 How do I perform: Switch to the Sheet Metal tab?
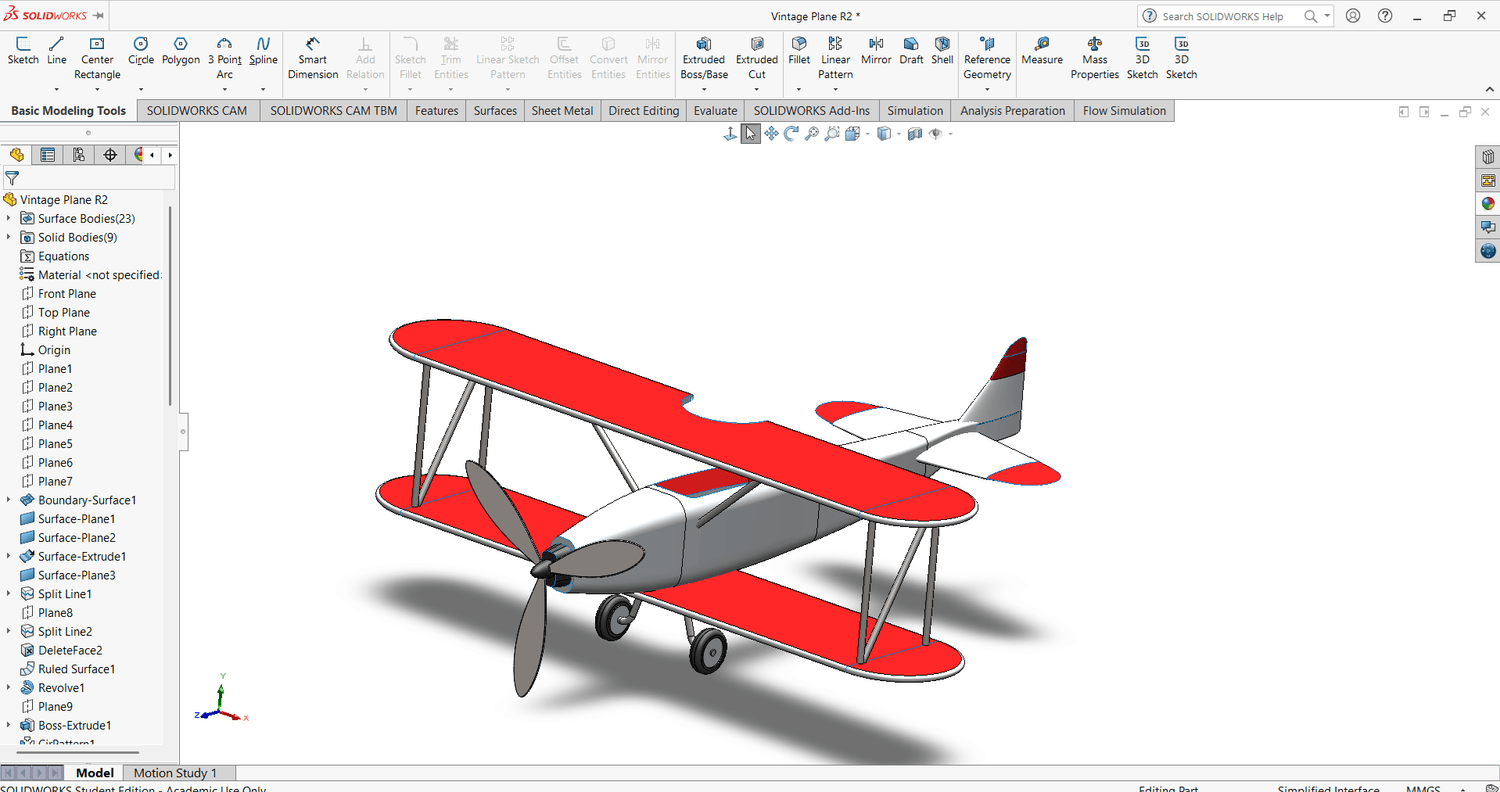[x=562, y=111]
